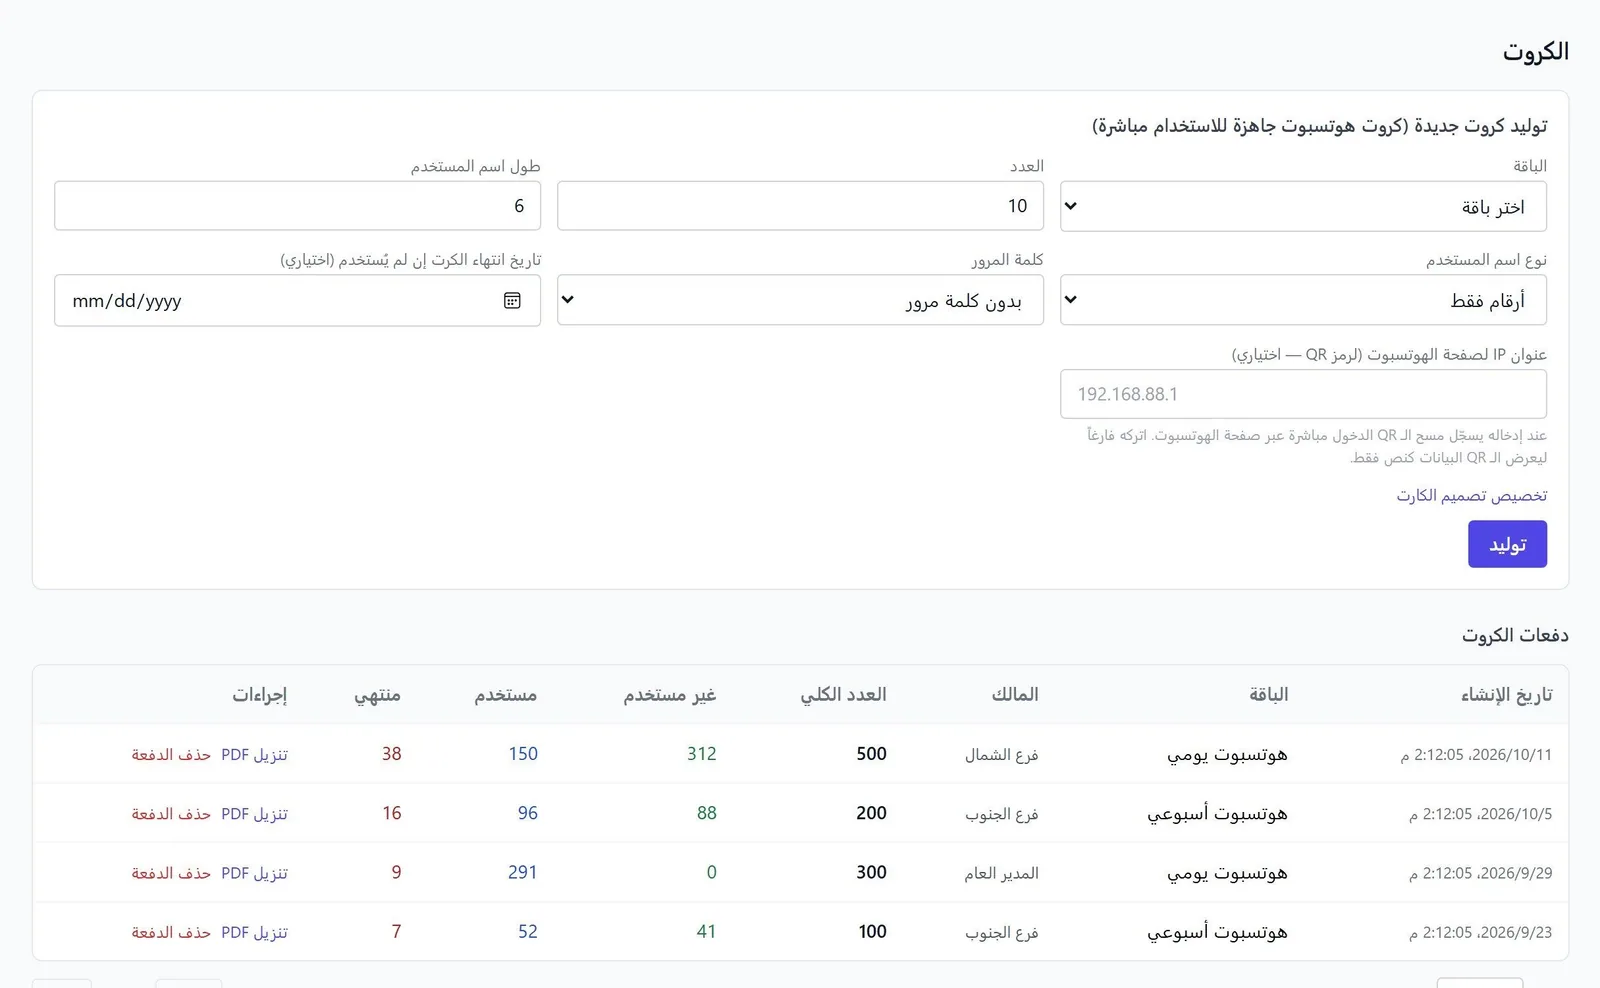This screenshot has height=988, width=1600.
Task: Click the total count 500 cell
Action: pyautogui.click(x=871, y=754)
